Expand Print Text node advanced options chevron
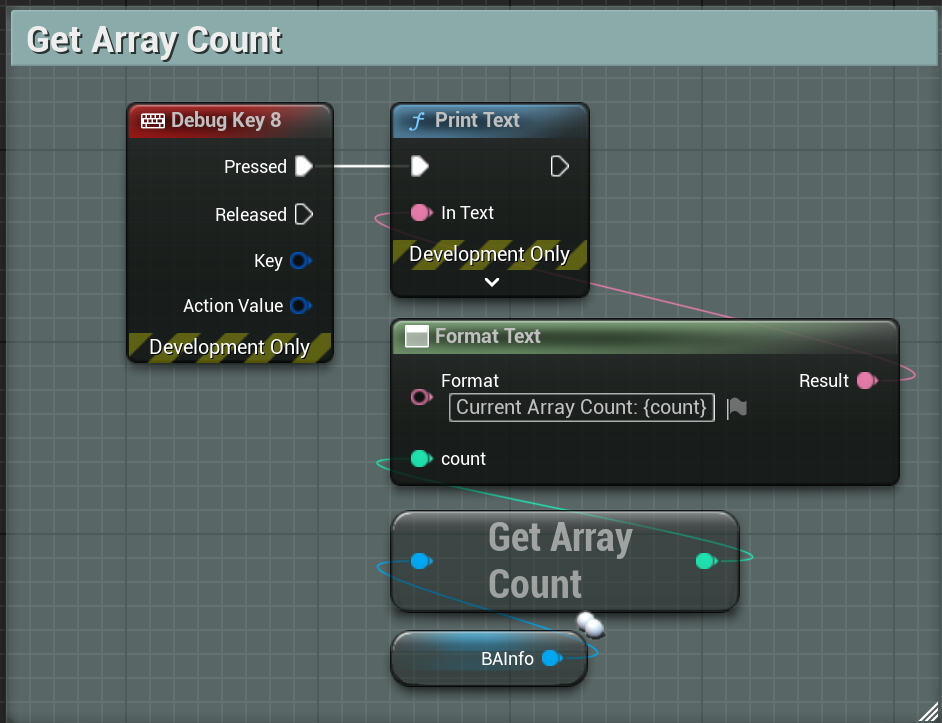 [491, 282]
